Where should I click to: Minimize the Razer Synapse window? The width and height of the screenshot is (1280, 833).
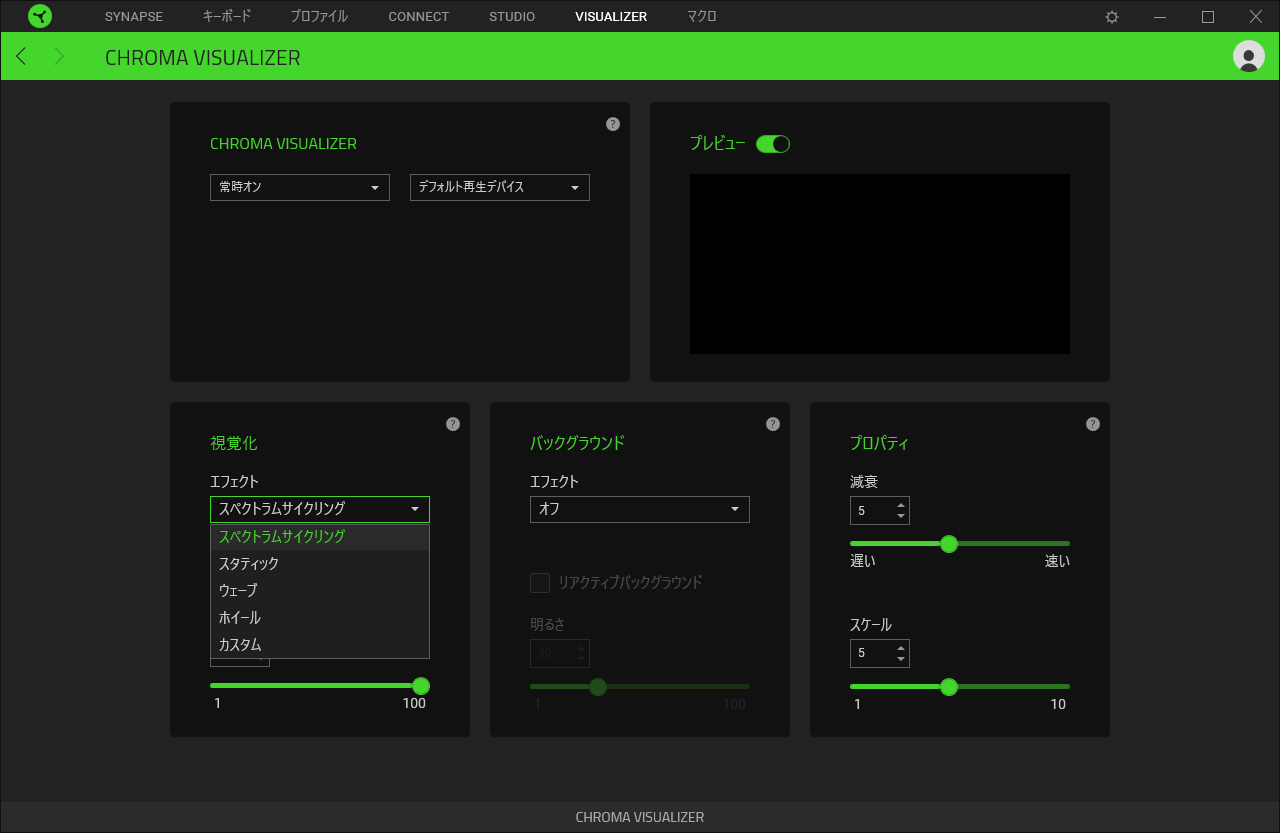tap(1160, 17)
